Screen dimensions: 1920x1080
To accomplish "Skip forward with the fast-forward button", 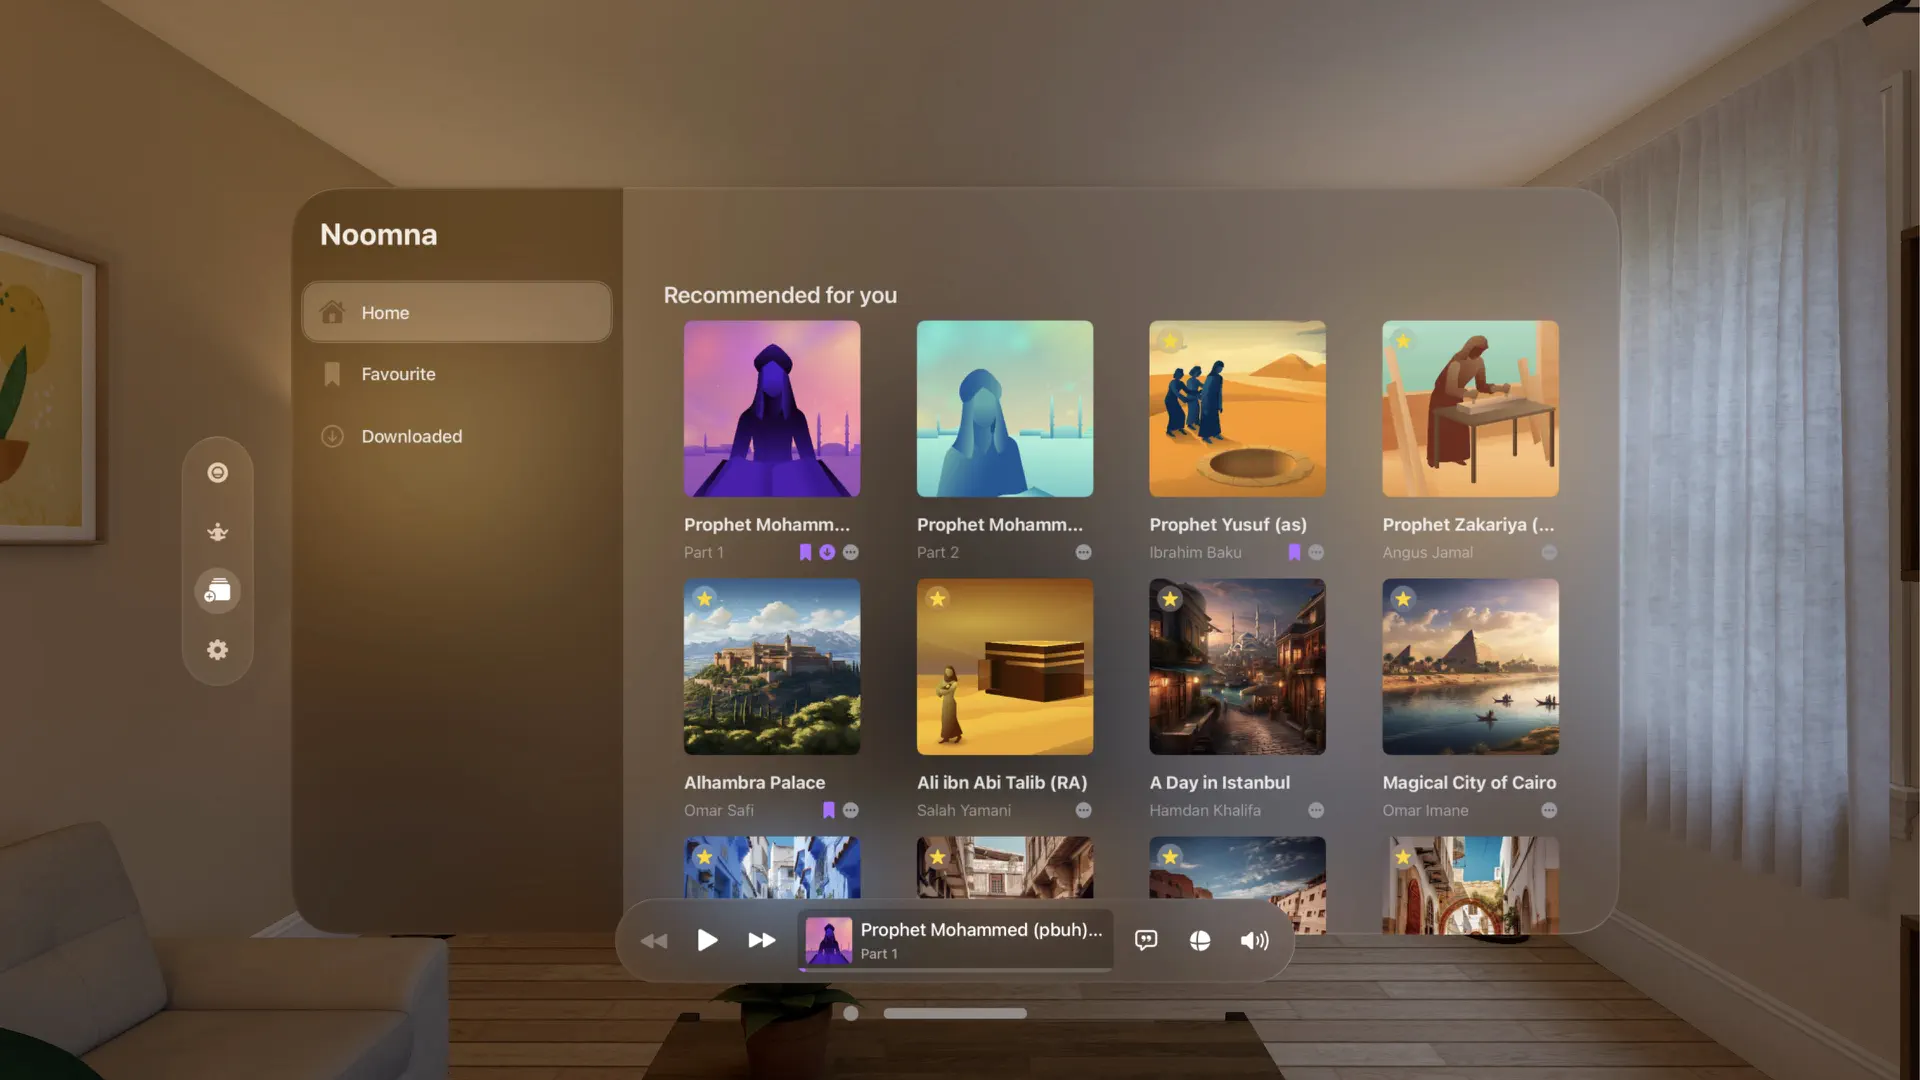I will coord(762,940).
